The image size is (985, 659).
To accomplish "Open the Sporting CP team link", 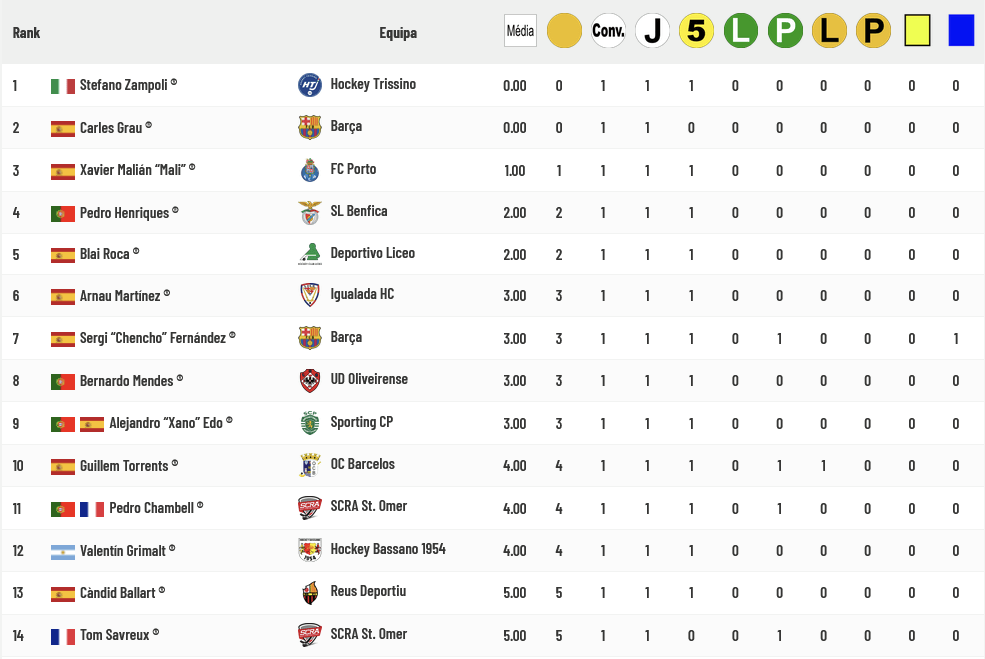I will click(x=361, y=422).
